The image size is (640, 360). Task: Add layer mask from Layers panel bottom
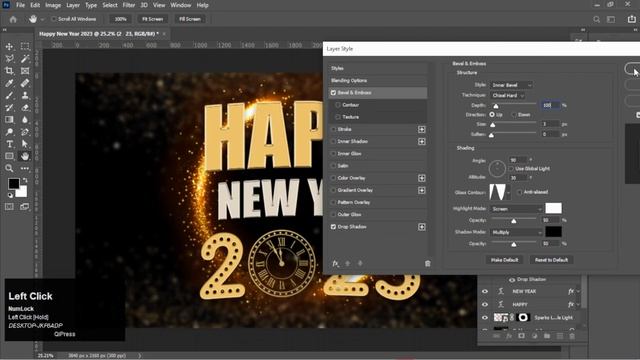coord(521,336)
